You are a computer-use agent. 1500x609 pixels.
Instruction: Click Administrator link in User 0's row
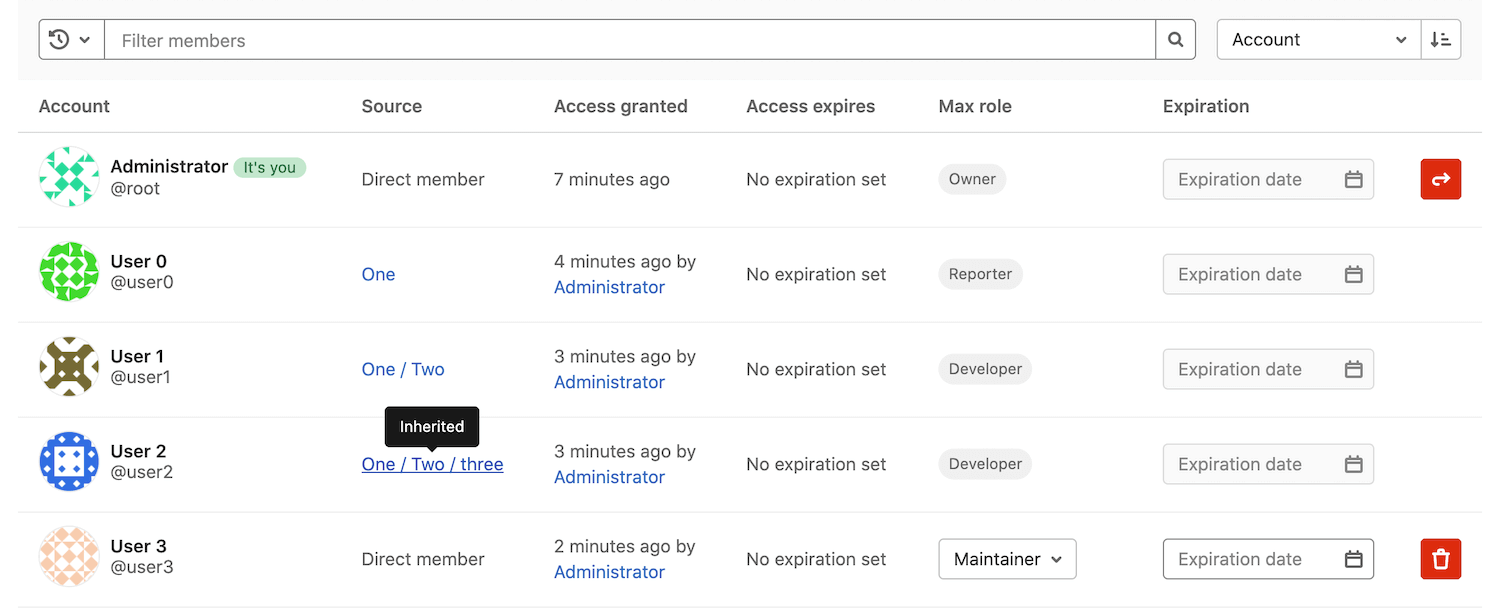click(x=609, y=288)
